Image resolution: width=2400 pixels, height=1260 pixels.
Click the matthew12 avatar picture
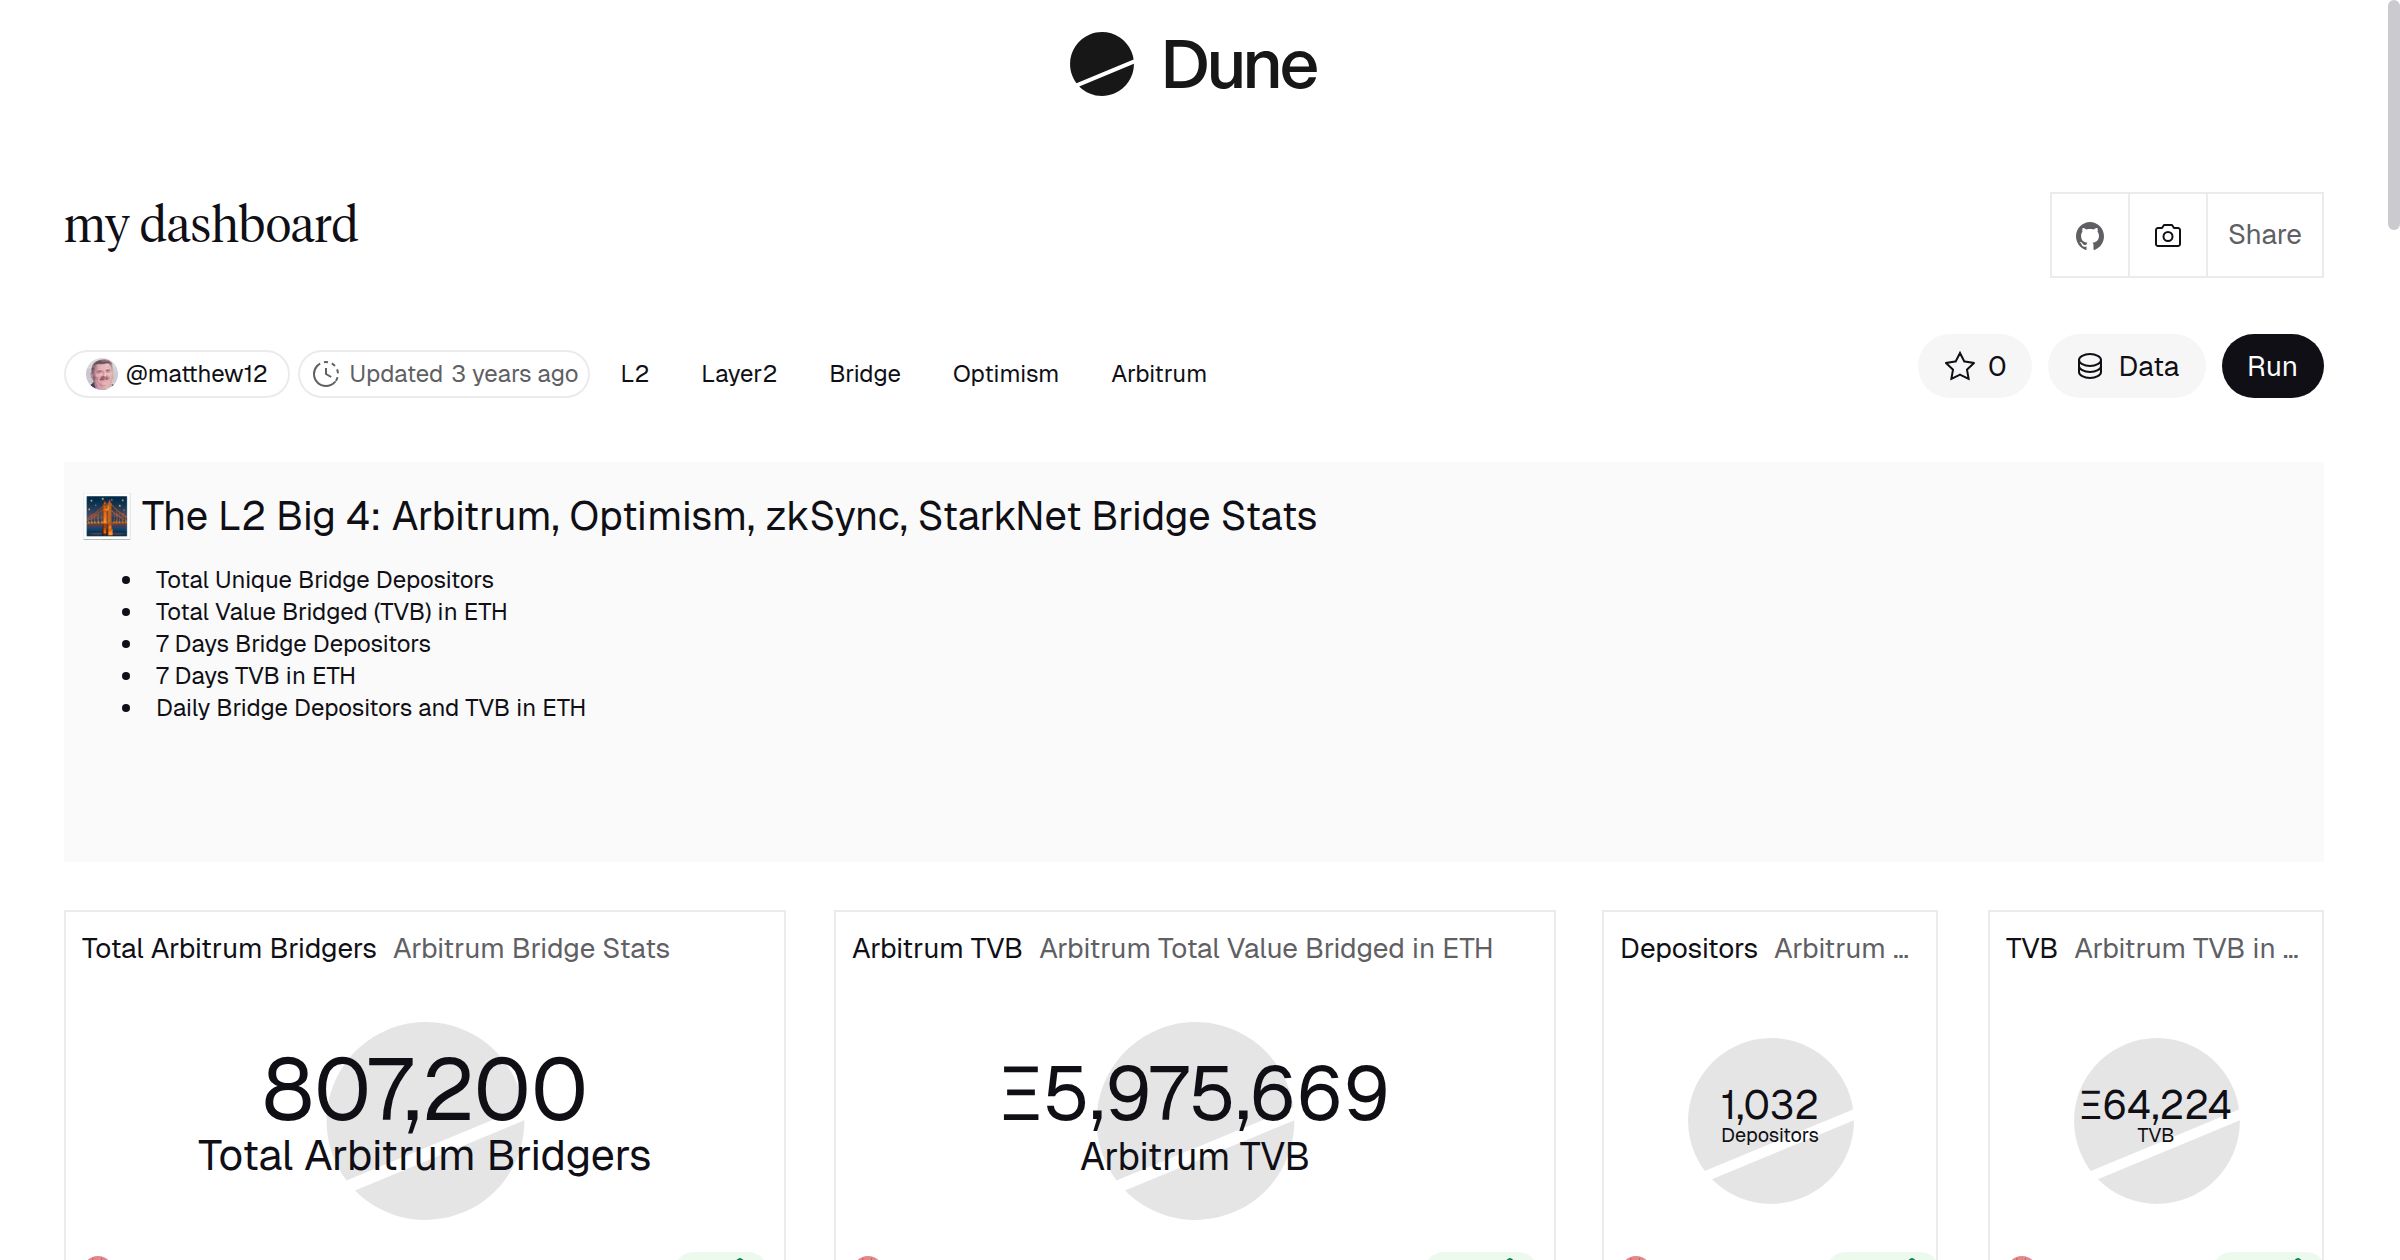[101, 374]
